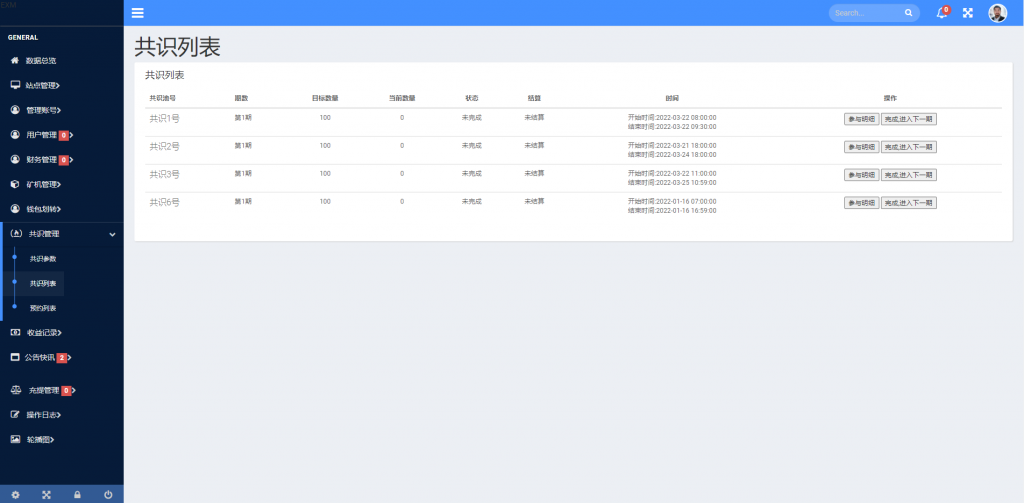Screen dimensions: 1024x503
Task: Click the search magnifier icon
Action: coord(908,13)
